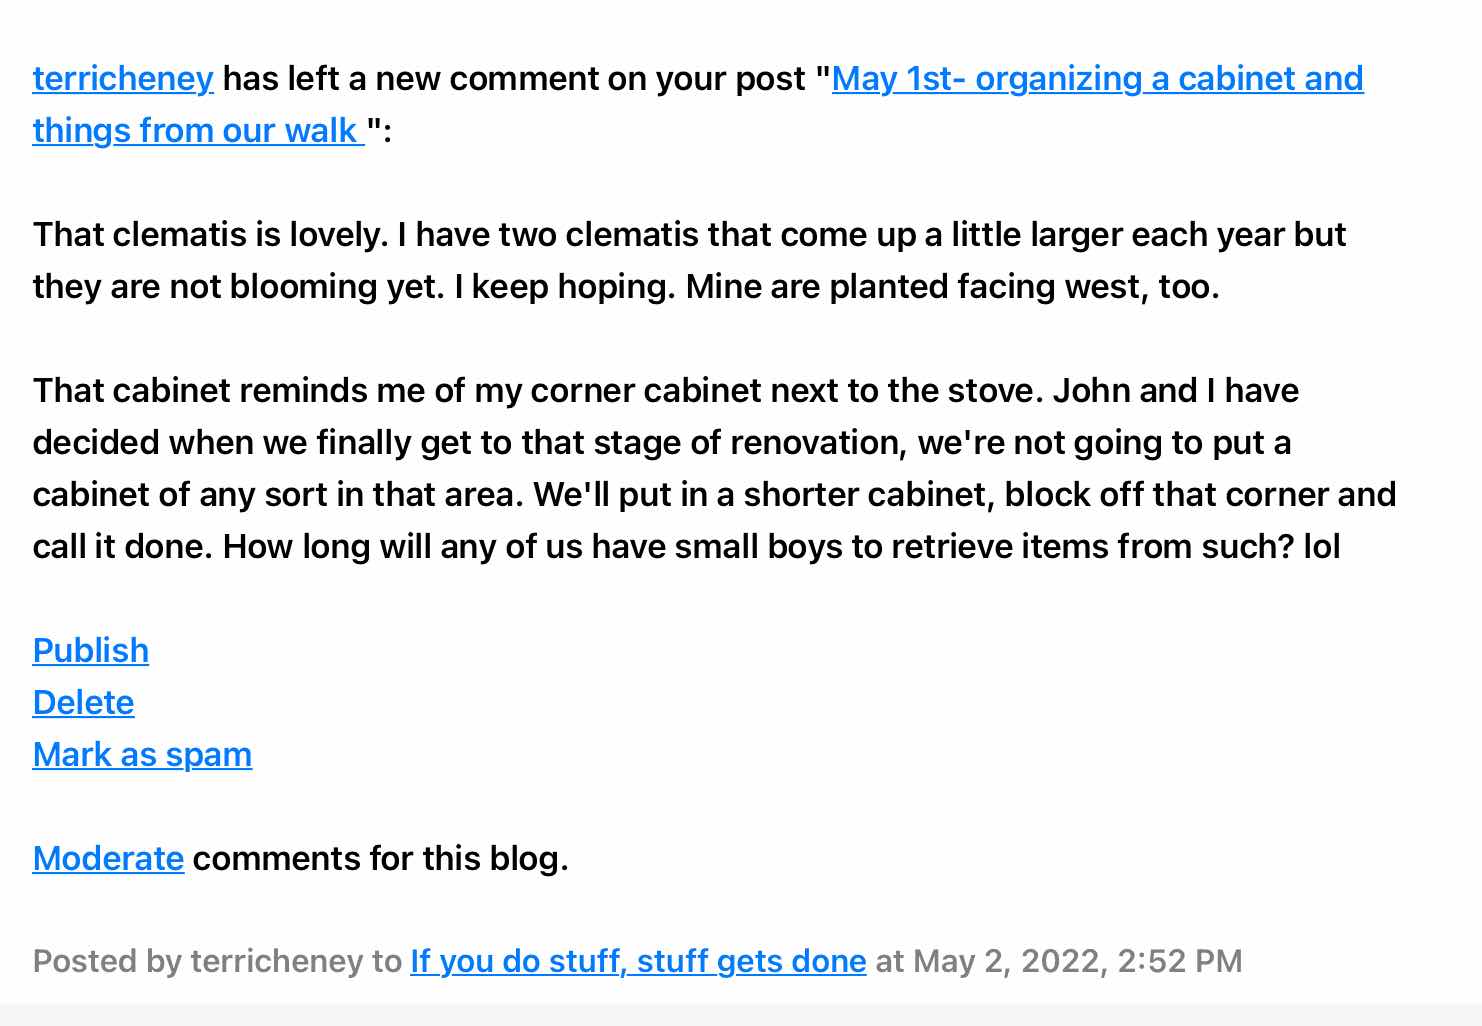The height and width of the screenshot is (1026, 1482).
Task: Click the "Mine are planted facing west" sentence
Action: pyautogui.click(x=952, y=287)
